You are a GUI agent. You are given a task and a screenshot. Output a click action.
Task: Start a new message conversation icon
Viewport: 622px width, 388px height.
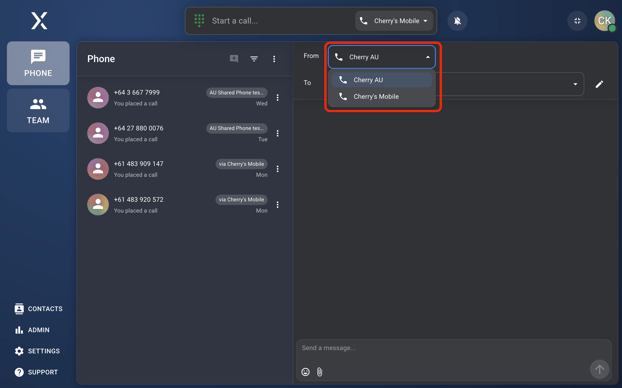tap(234, 59)
